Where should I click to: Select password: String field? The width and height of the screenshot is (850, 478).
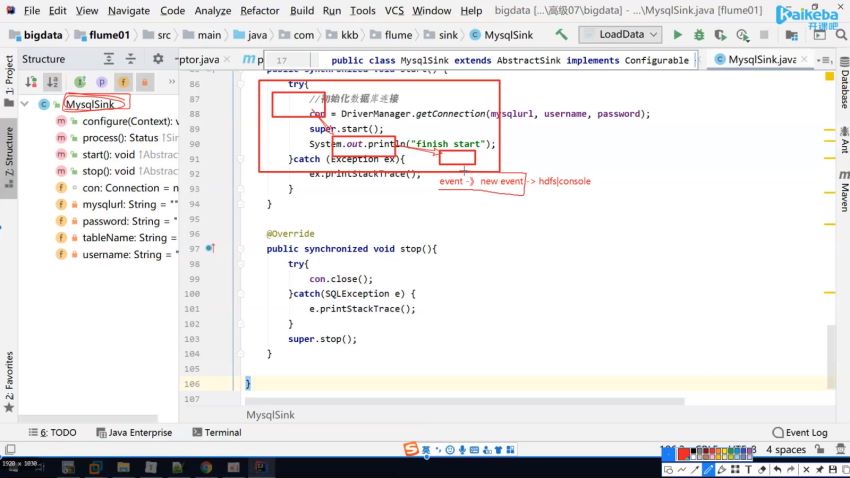[117, 221]
